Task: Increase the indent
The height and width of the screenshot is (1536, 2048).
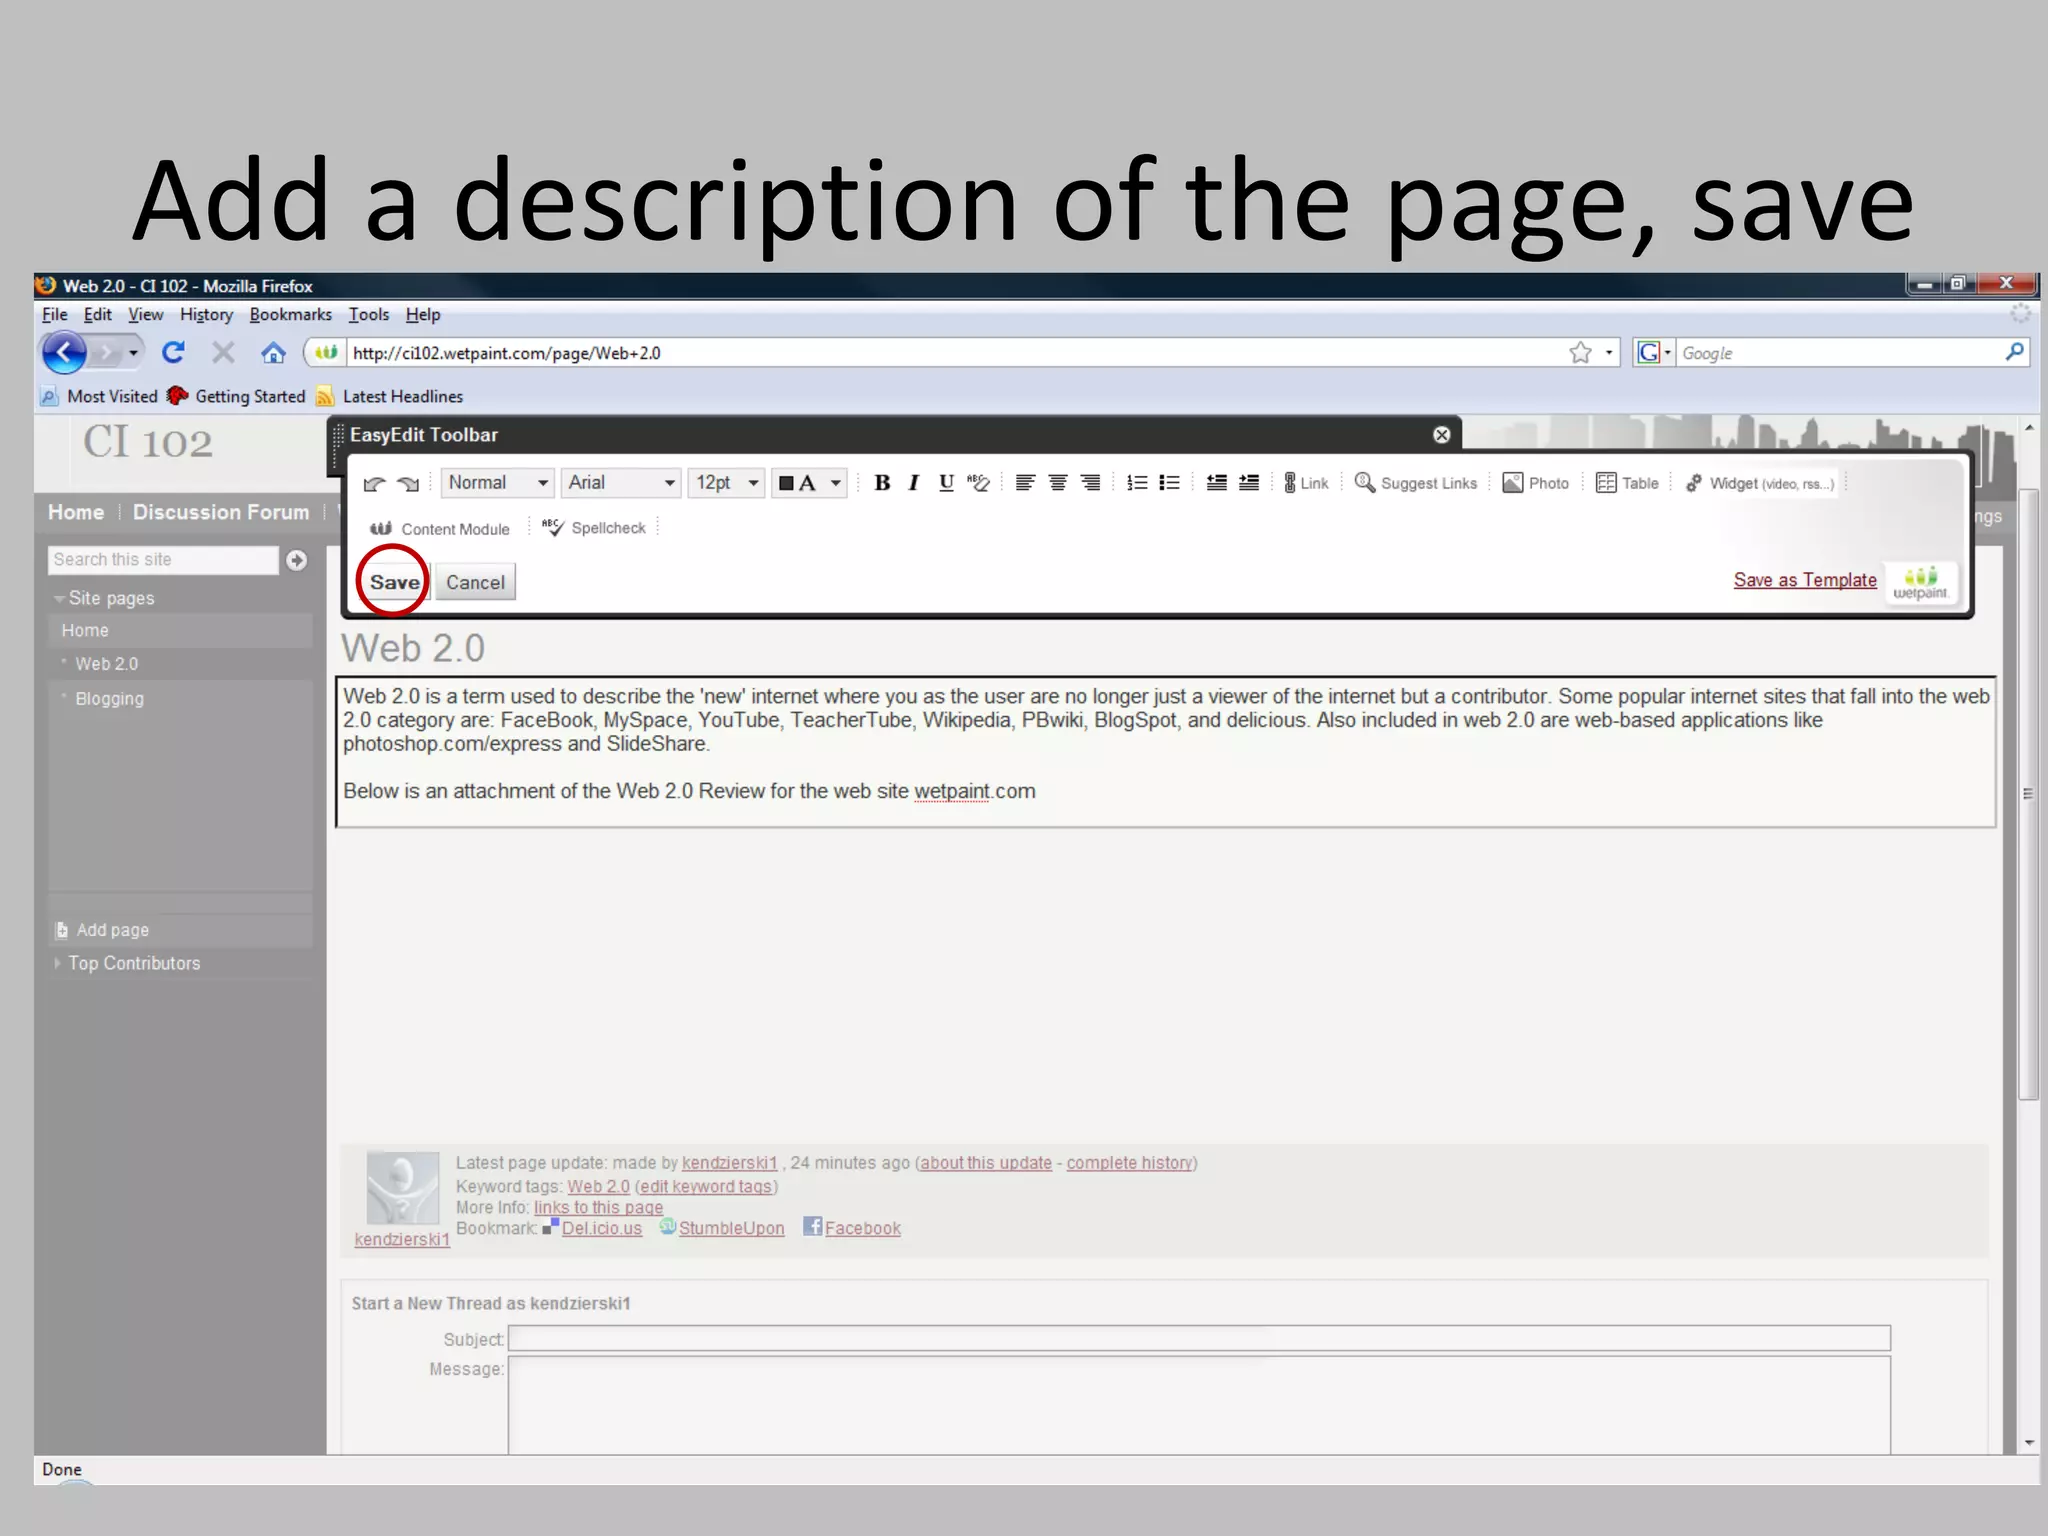Action: [x=1249, y=483]
